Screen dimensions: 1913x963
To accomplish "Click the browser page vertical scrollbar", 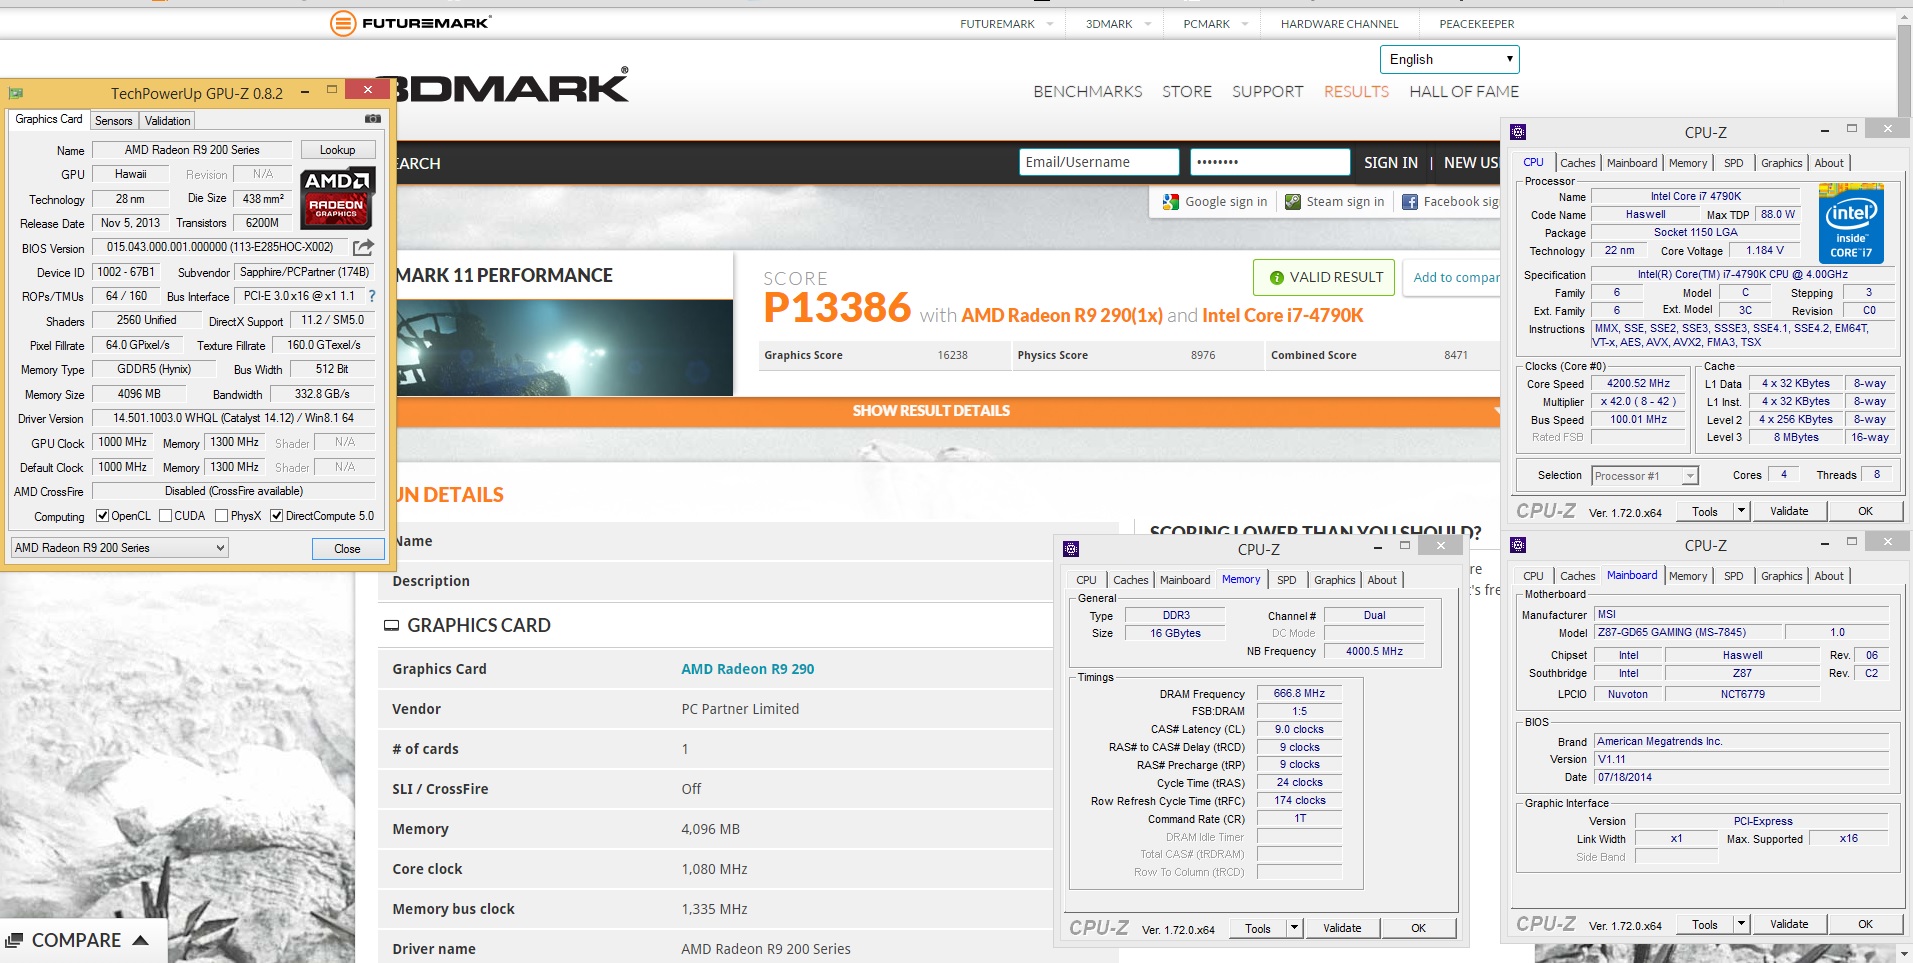I will click(1905, 70).
